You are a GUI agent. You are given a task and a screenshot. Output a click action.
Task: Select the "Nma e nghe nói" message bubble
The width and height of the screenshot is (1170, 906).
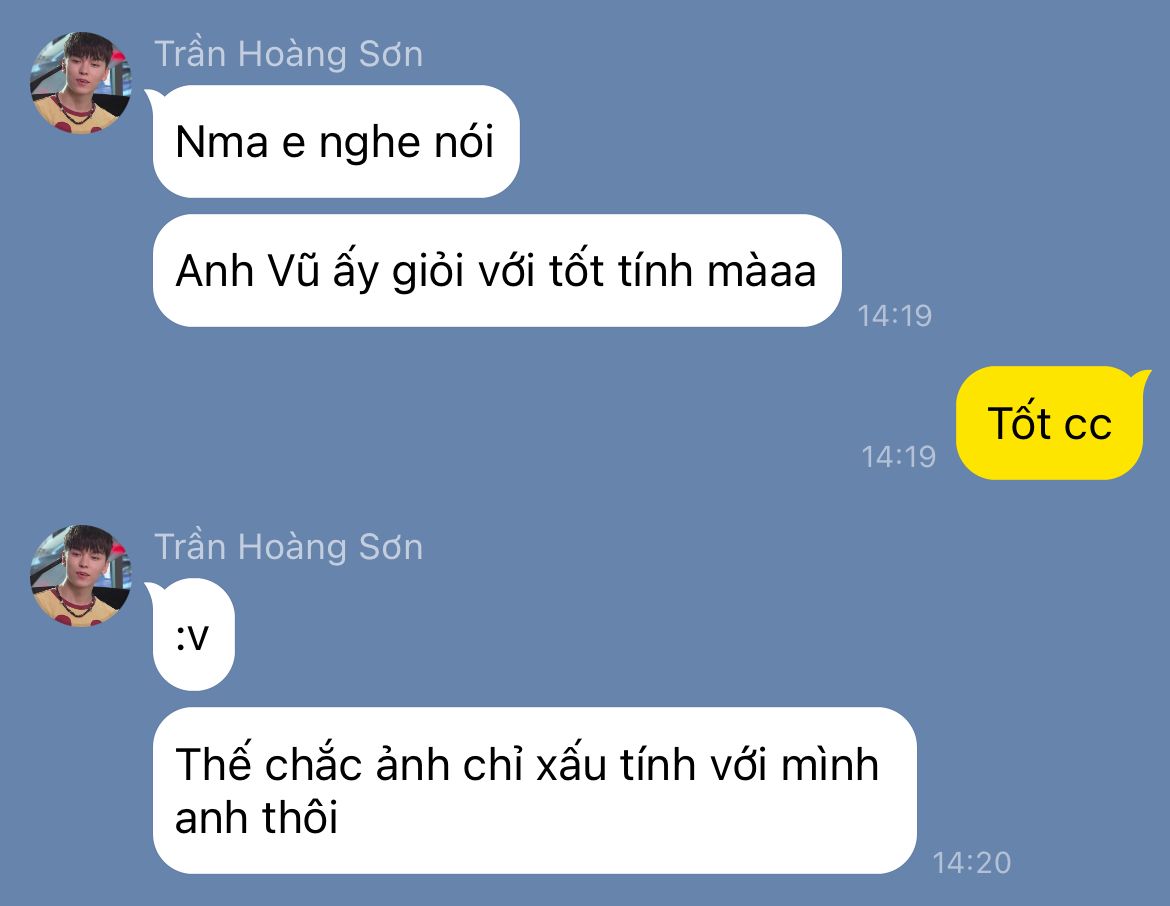pos(336,142)
